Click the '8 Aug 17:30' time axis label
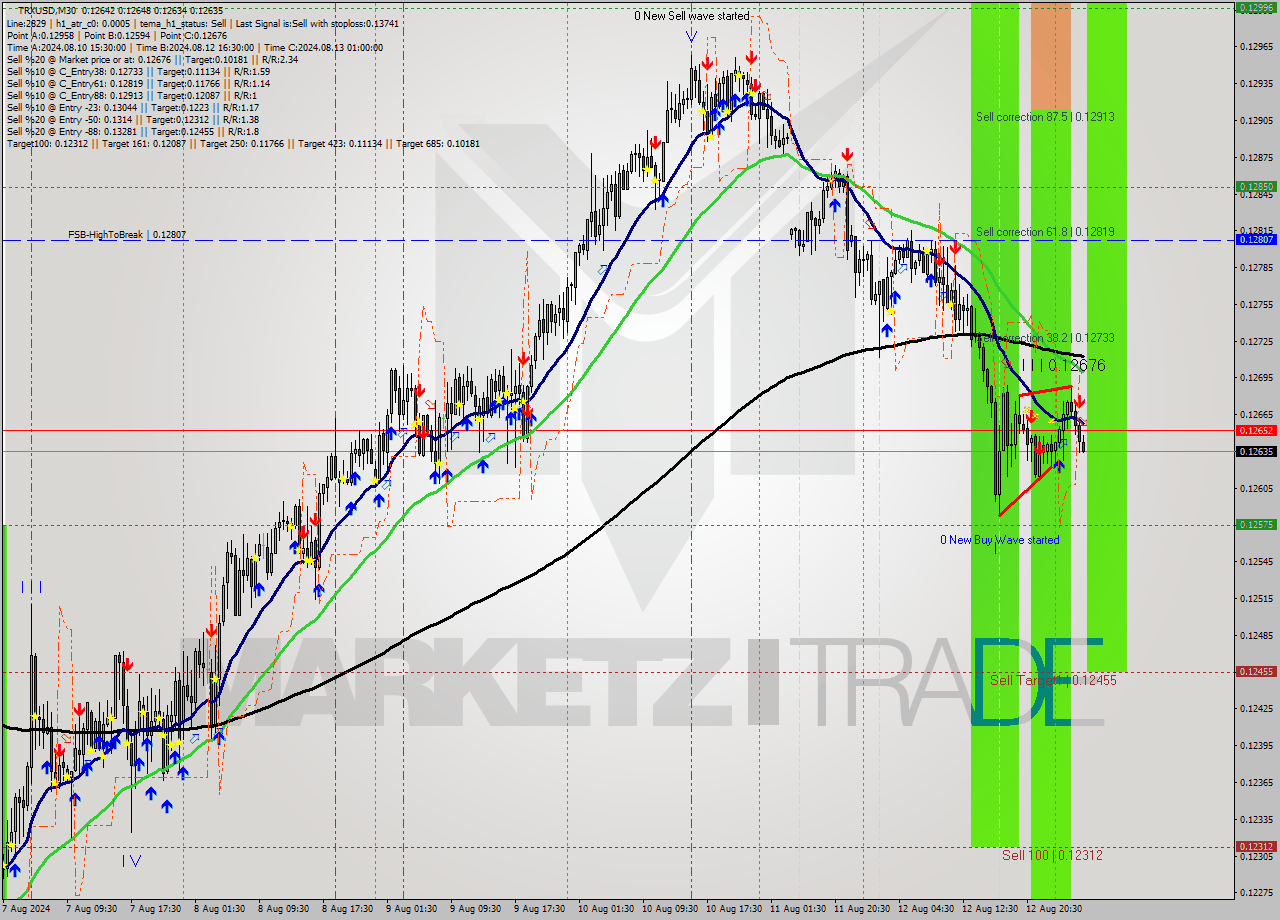This screenshot has width=1280, height=920. pyautogui.click(x=347, y=909)
